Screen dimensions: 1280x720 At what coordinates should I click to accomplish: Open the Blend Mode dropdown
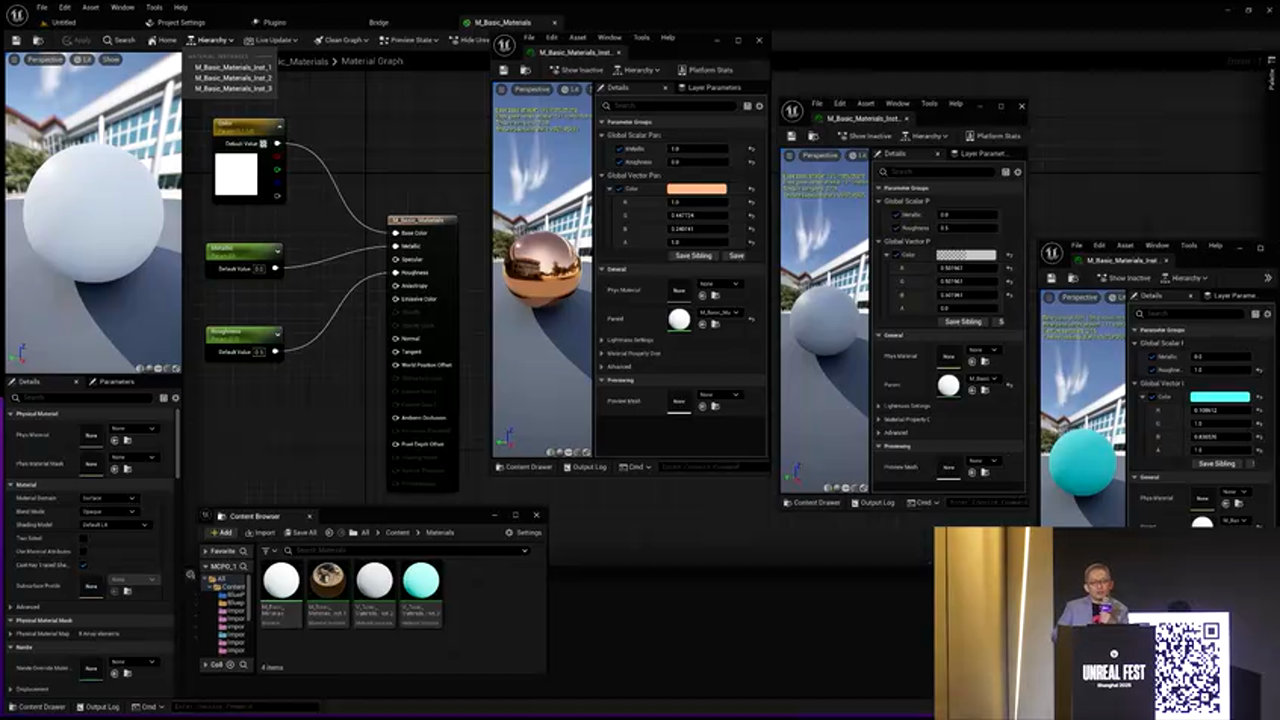click(x=109, y=511)
